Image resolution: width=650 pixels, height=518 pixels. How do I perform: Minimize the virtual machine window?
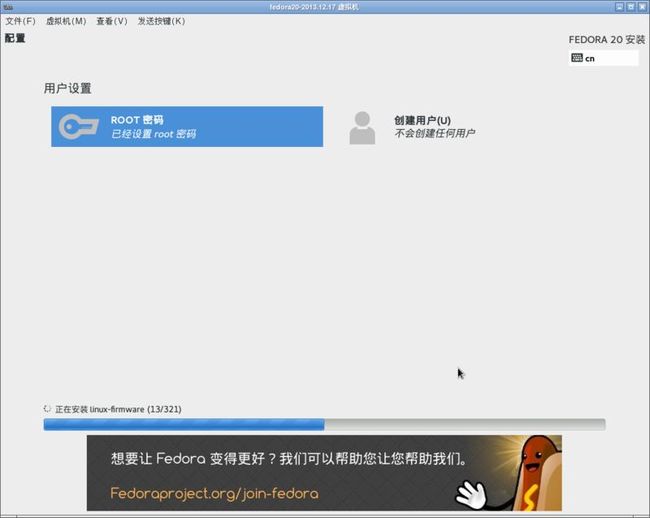point(620,7)
